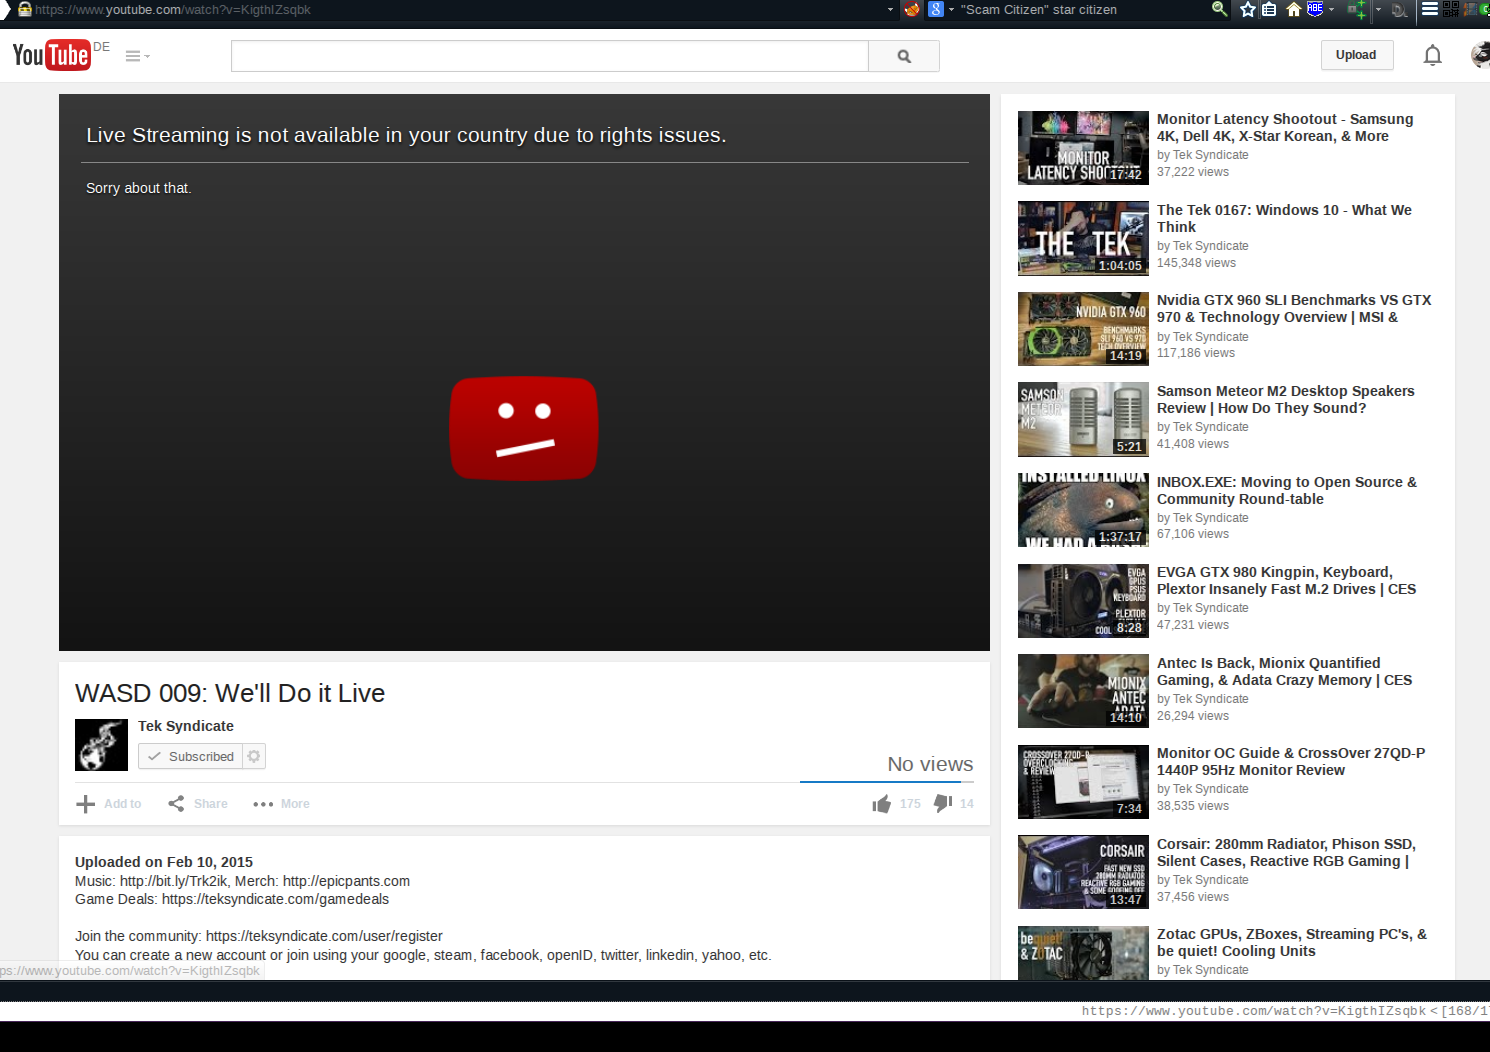Open the search engine selector dropdown arrow
Image resolution: width=1490 pixels, height=1052 pixels.
click(951, 9)
